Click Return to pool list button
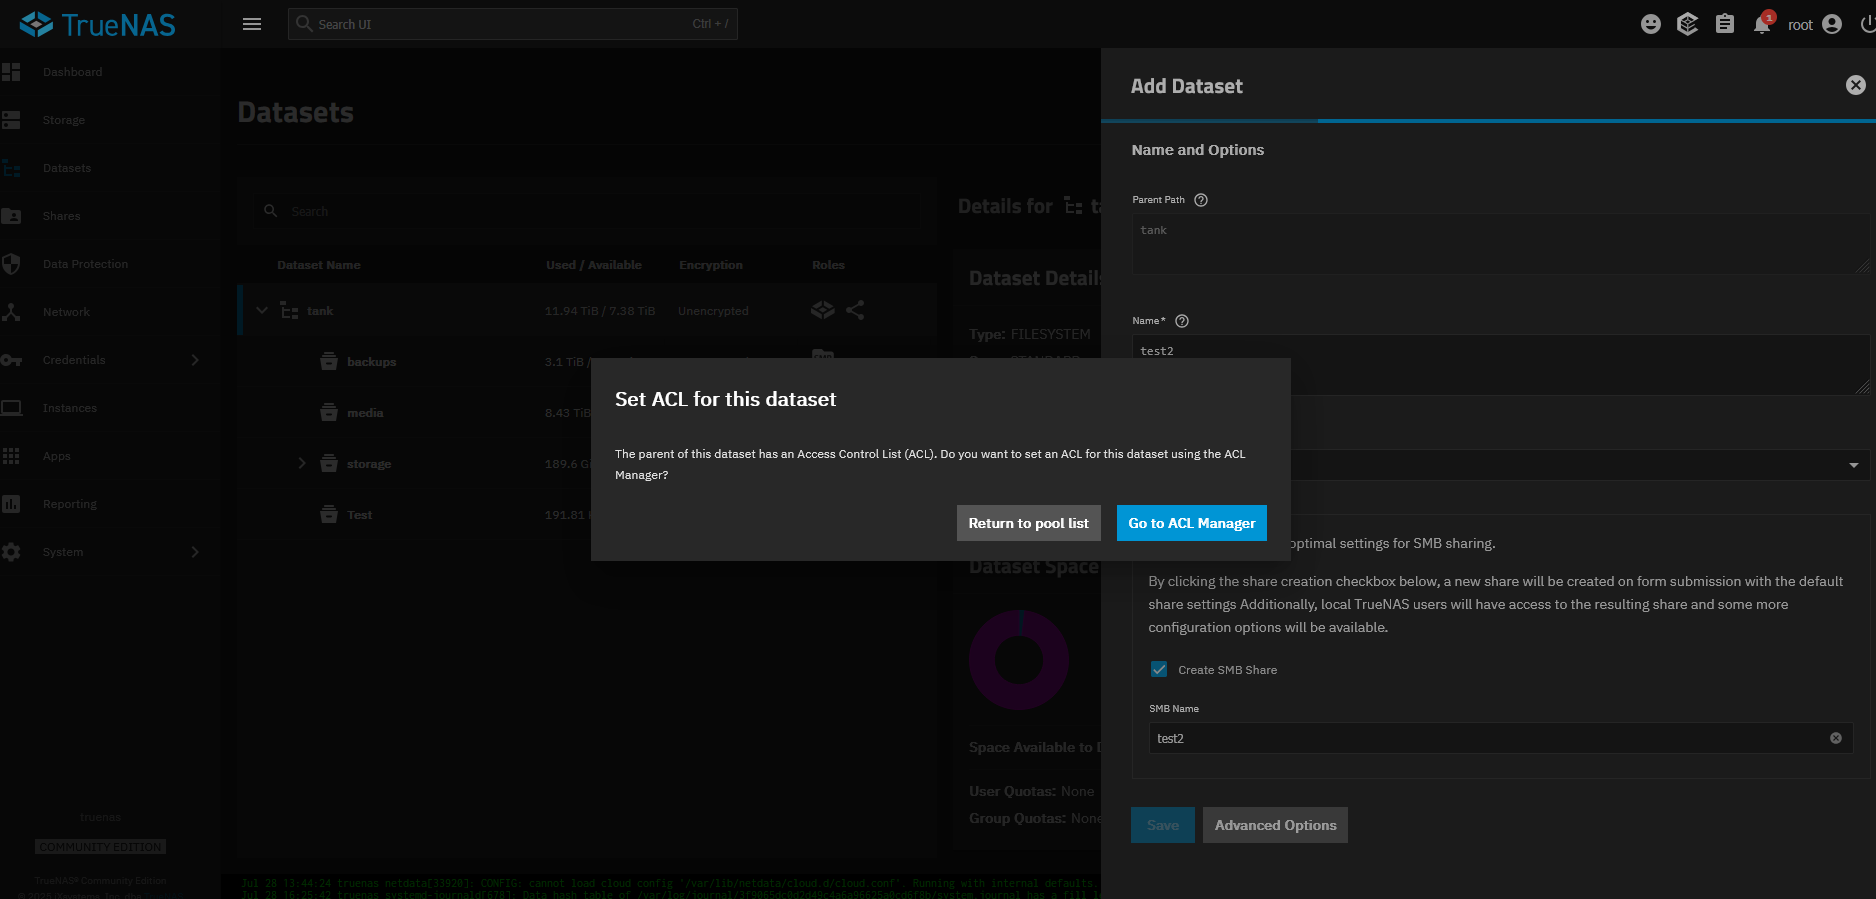Screen dimensions: 1876x899 pyautogui.click(x=1028, y=523)
